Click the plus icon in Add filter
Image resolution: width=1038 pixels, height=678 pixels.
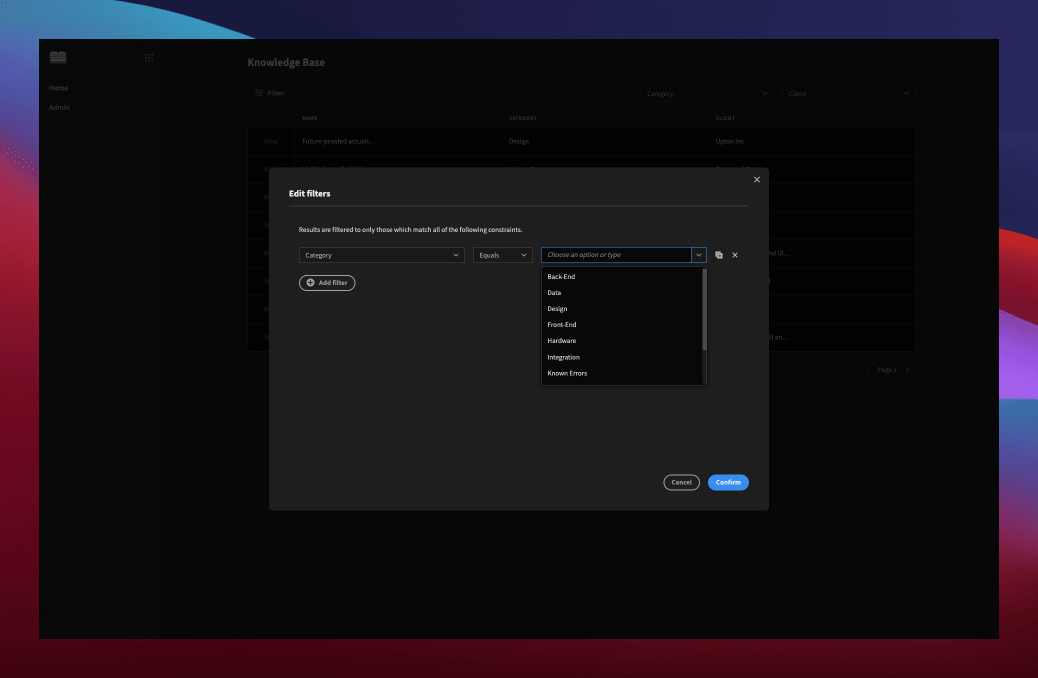coord(310,283)
